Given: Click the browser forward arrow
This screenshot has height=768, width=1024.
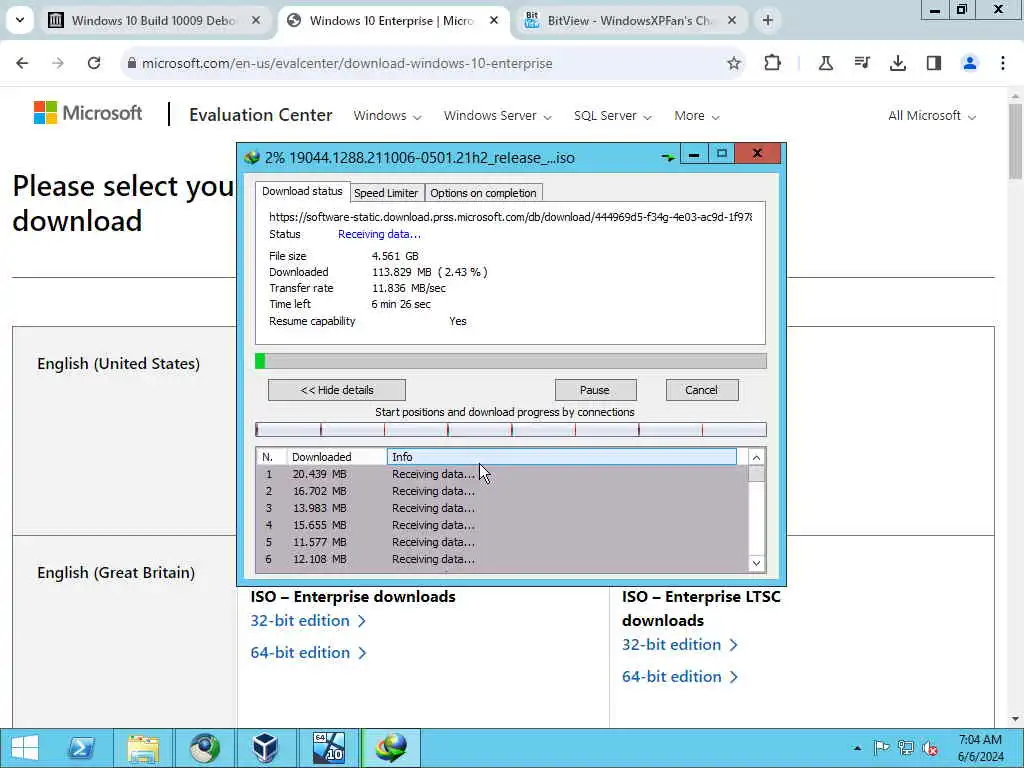Looking at the screenshot, I should coord(58,63).
